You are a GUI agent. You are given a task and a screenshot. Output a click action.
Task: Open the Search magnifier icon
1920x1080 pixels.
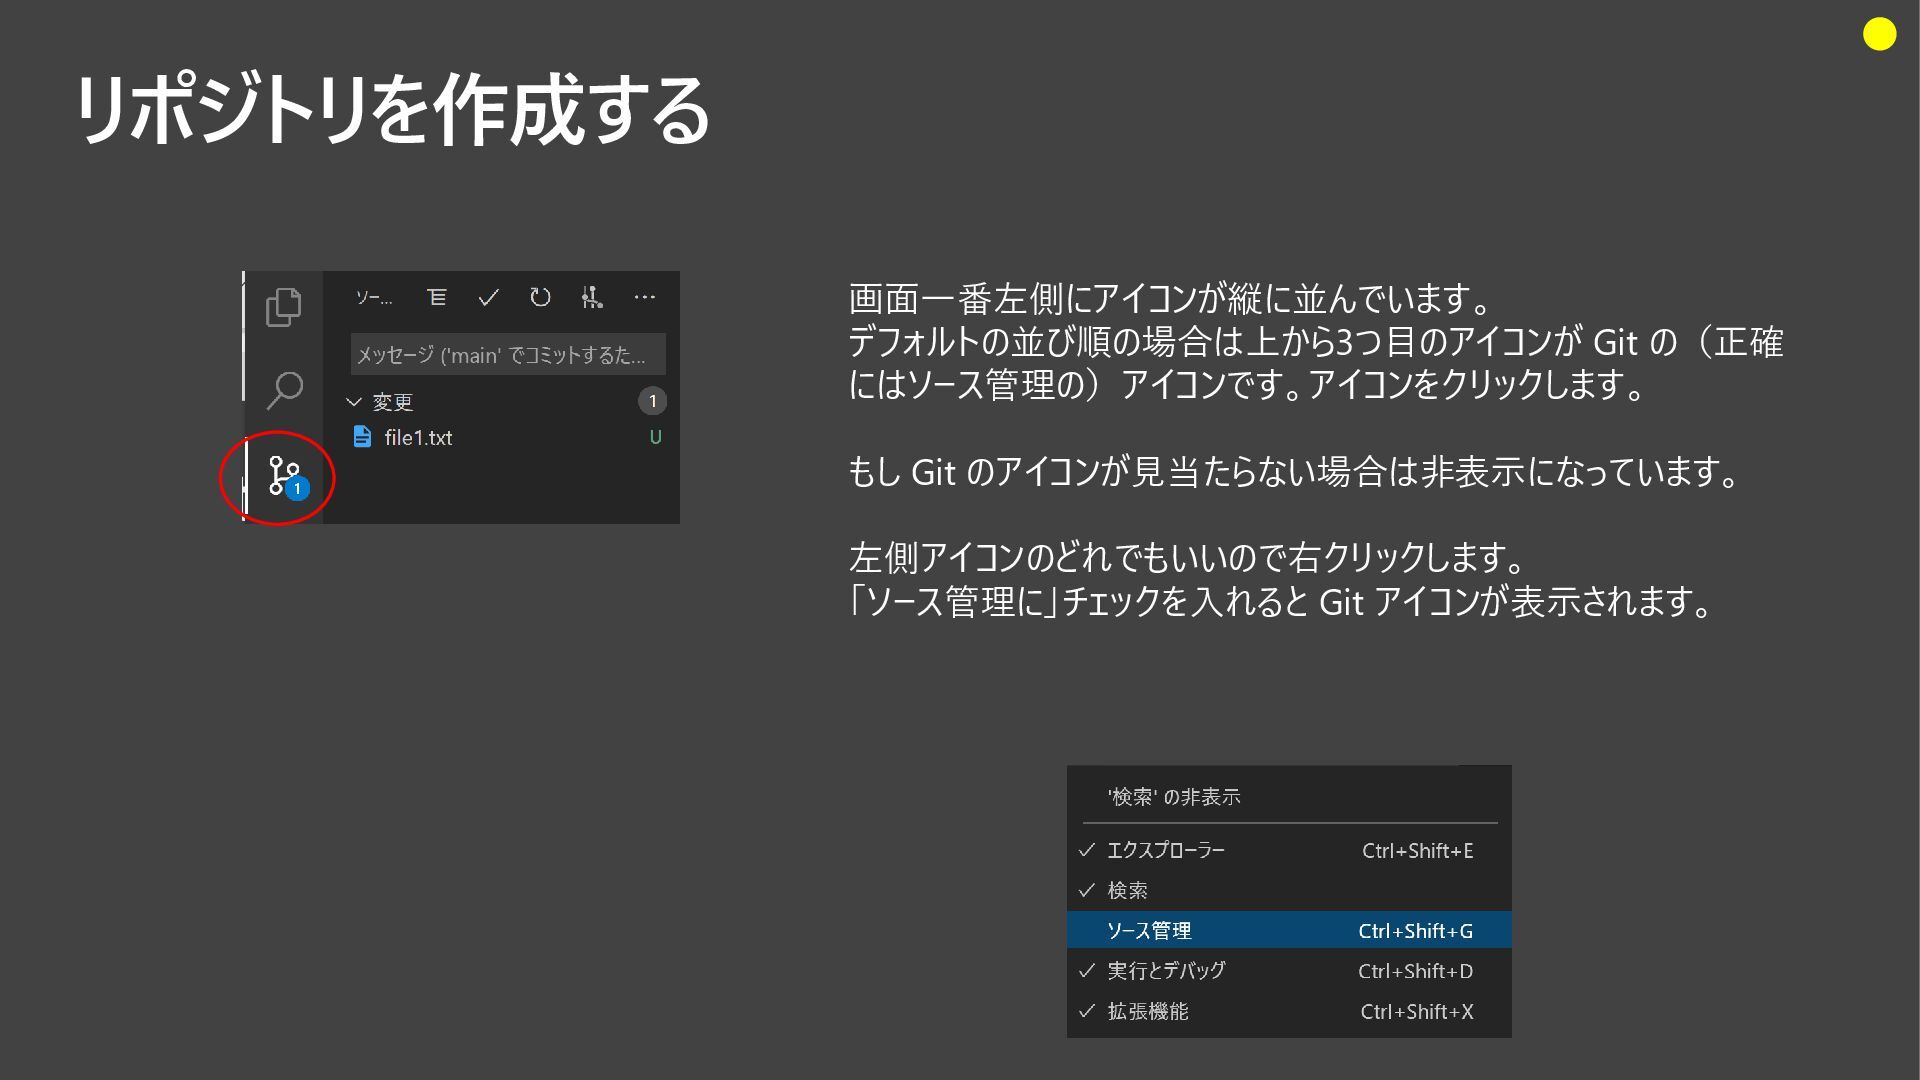284,390
